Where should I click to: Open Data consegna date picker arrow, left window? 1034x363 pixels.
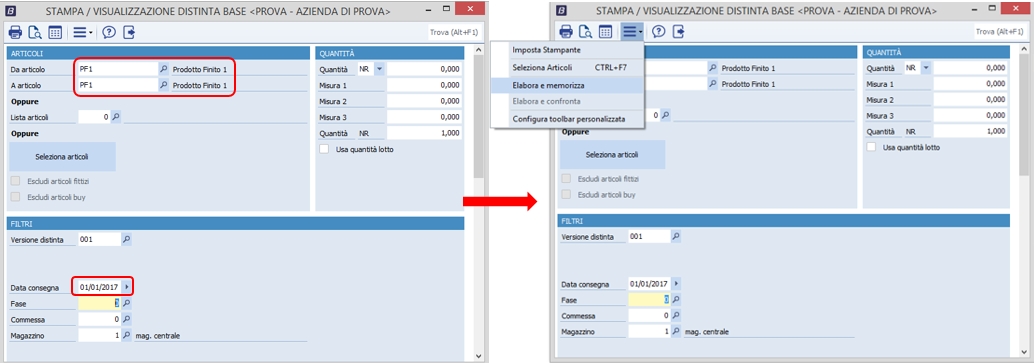coord(127,287)
